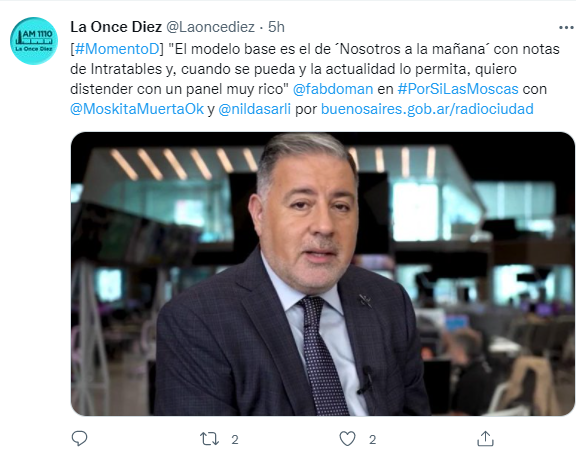The height and width of the screenshot is (450, 576).
Task: Open the #PorSiLasMoscas hashtag
Action: coord(458,89)
